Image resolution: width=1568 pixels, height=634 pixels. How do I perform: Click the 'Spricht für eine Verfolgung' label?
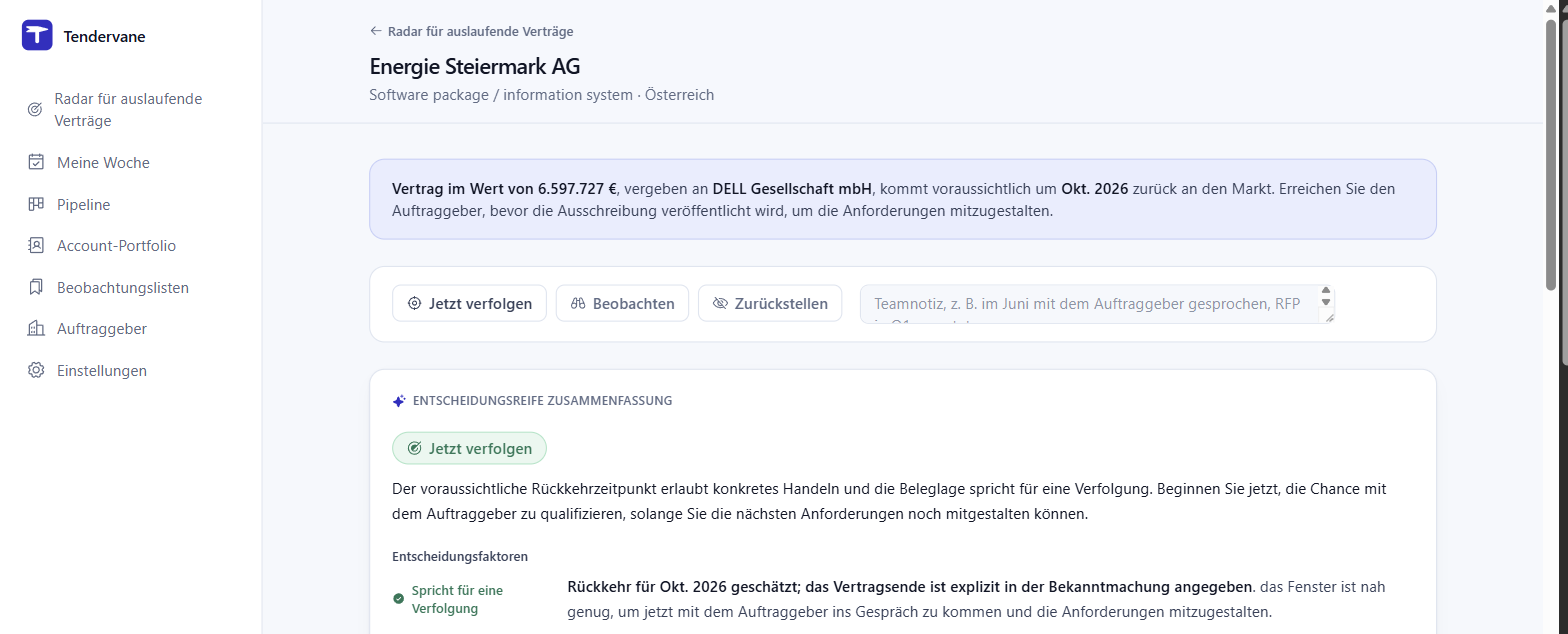click(x=457, y=599)
